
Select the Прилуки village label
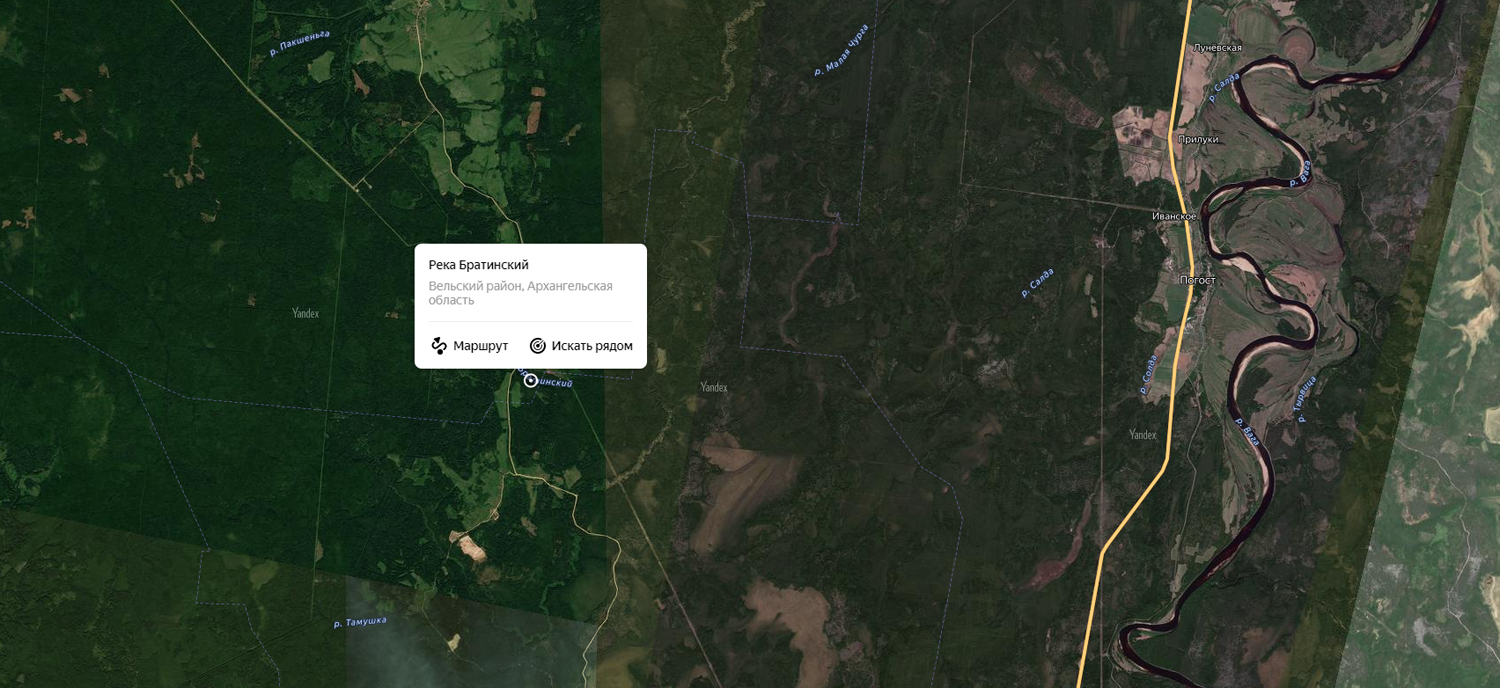tap(1198, 140)
